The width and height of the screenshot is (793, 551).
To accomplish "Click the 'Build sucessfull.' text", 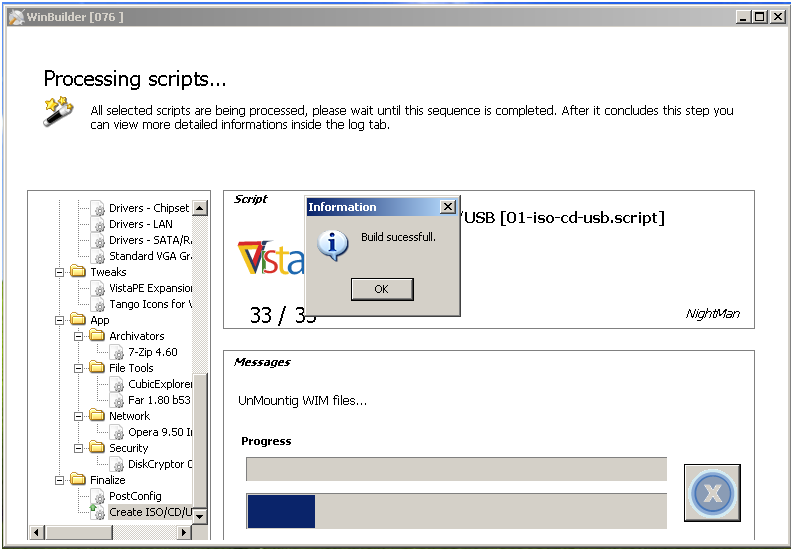I will tap(398, 237).
